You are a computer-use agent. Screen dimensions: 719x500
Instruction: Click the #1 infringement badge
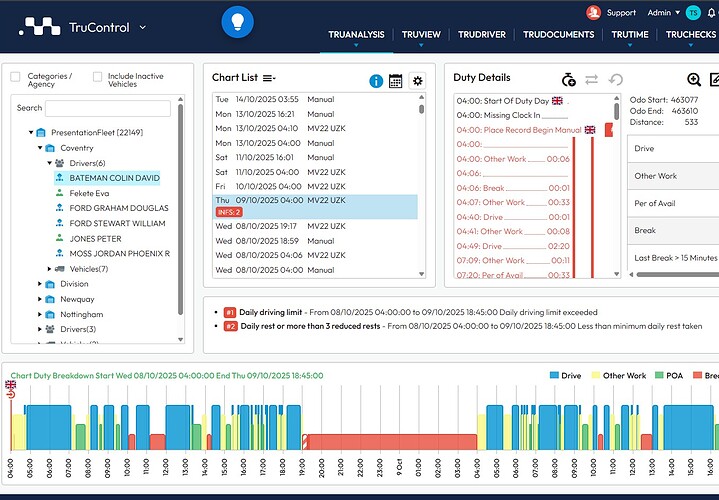tap(230, 312)
